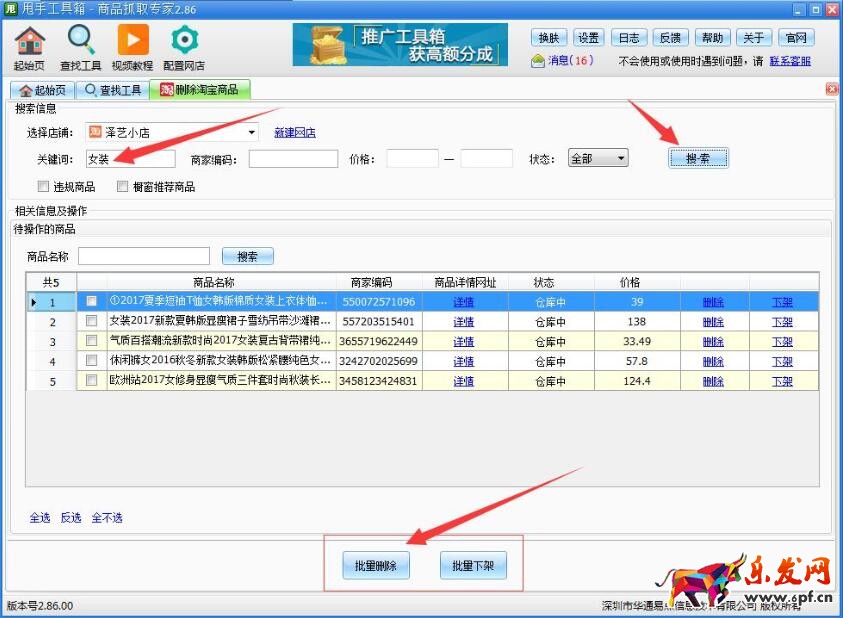
Task: Enable the 橱窗推荐商品 checkbox
Action: click(x=123, y=186)
